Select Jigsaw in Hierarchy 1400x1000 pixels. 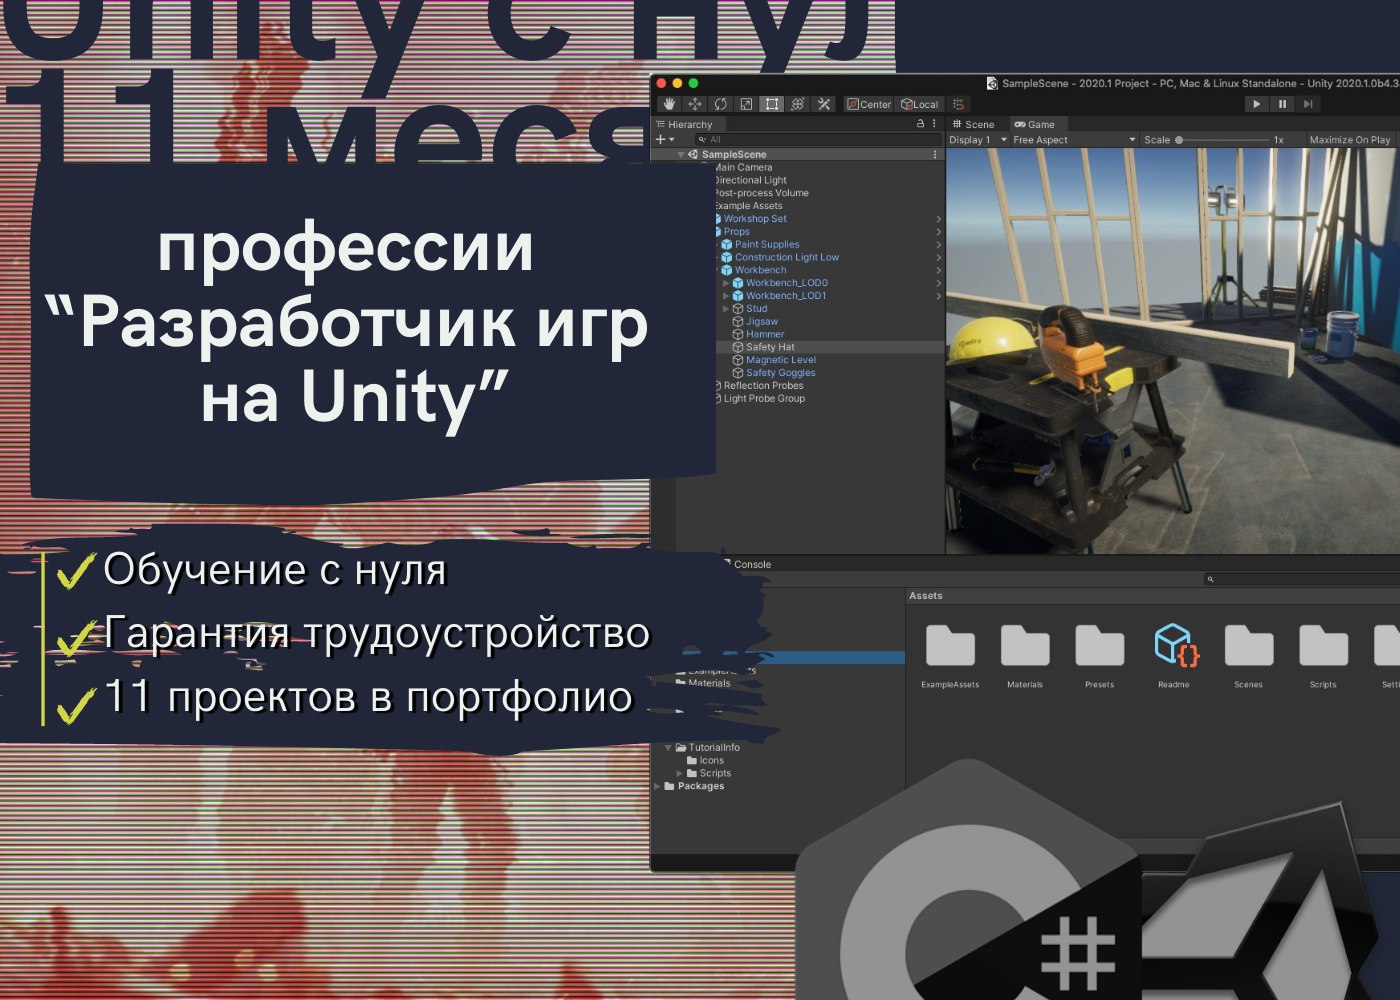pyautogui.click(x=762, y=322)
